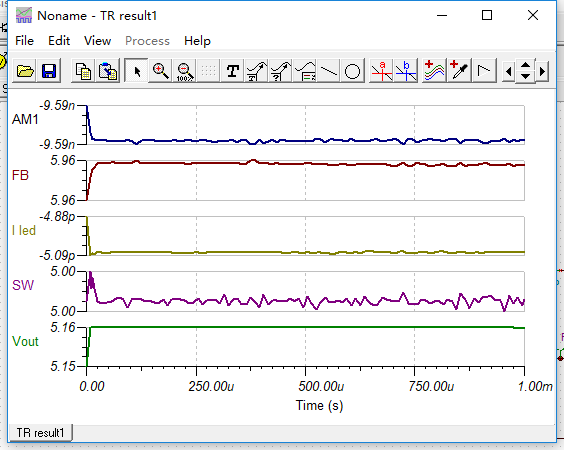Toggle the pointer selection tool
The width and height of the screenshot is (564, 450).
click(136, 71)
